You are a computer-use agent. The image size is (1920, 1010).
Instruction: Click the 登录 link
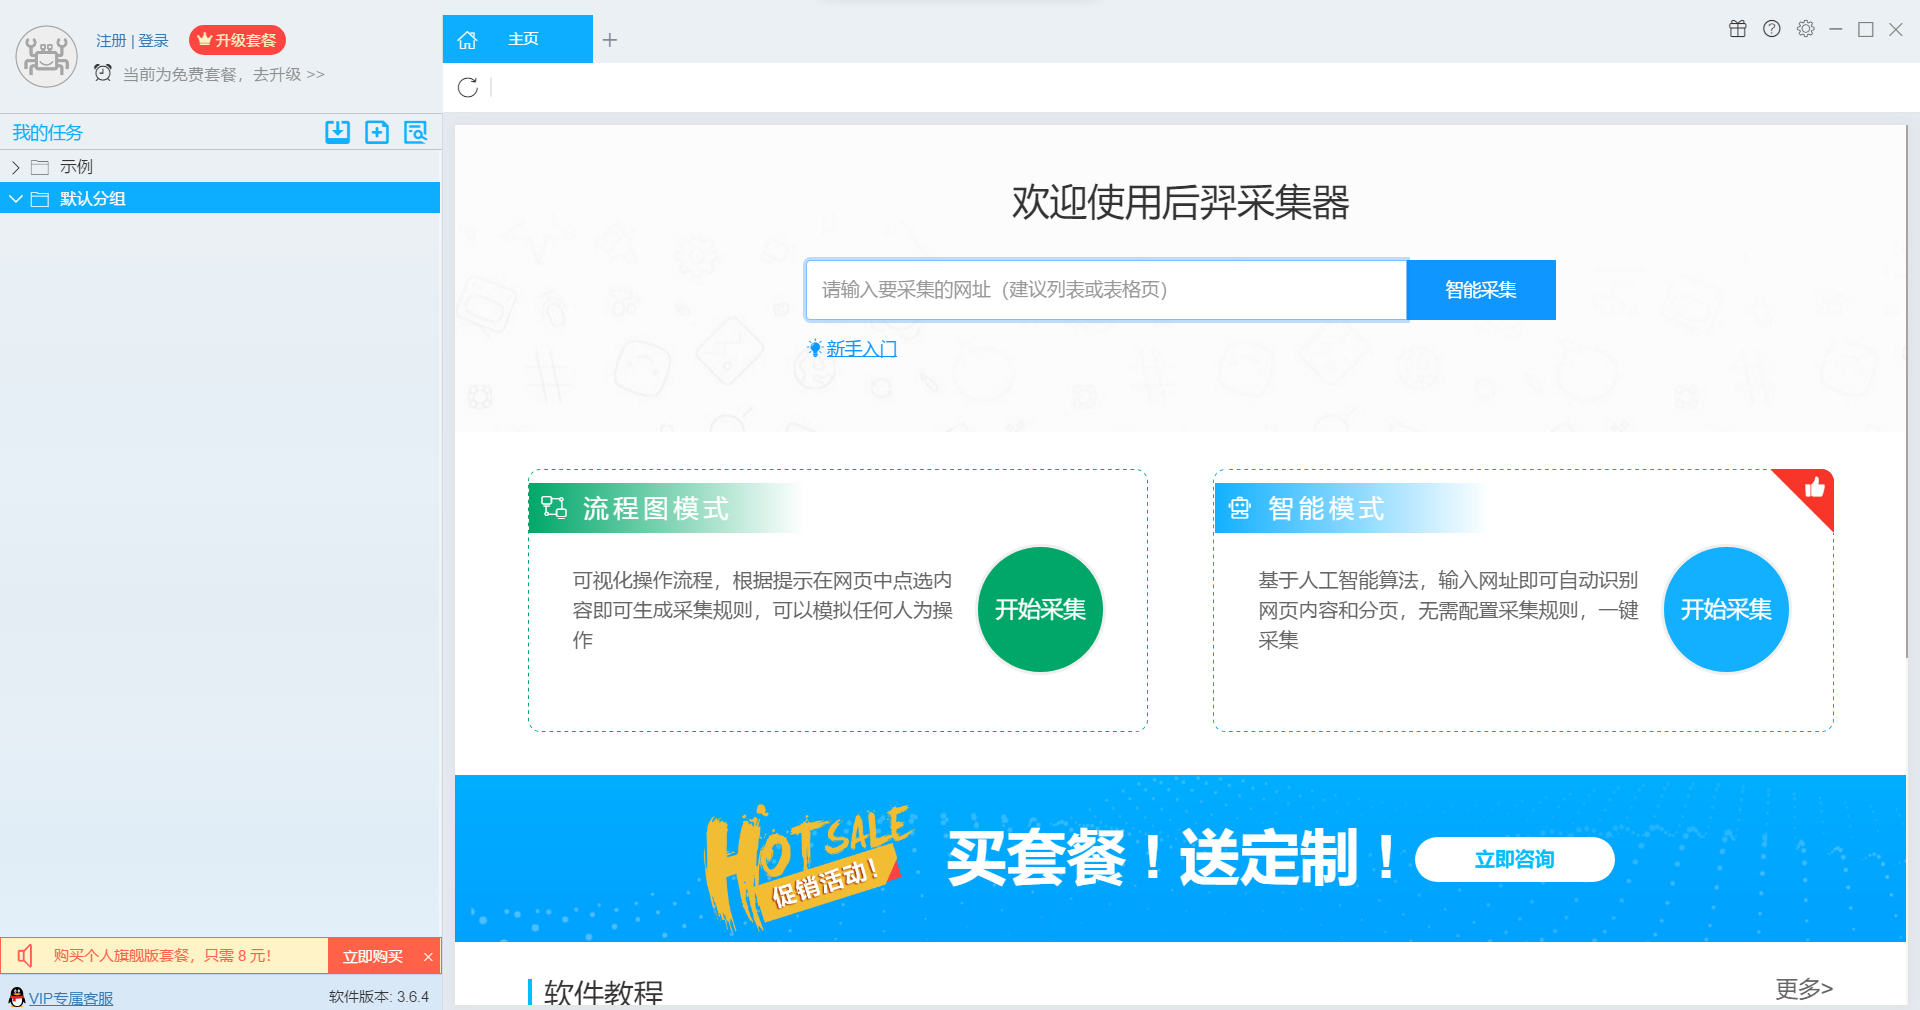click(x=153, y=41)
